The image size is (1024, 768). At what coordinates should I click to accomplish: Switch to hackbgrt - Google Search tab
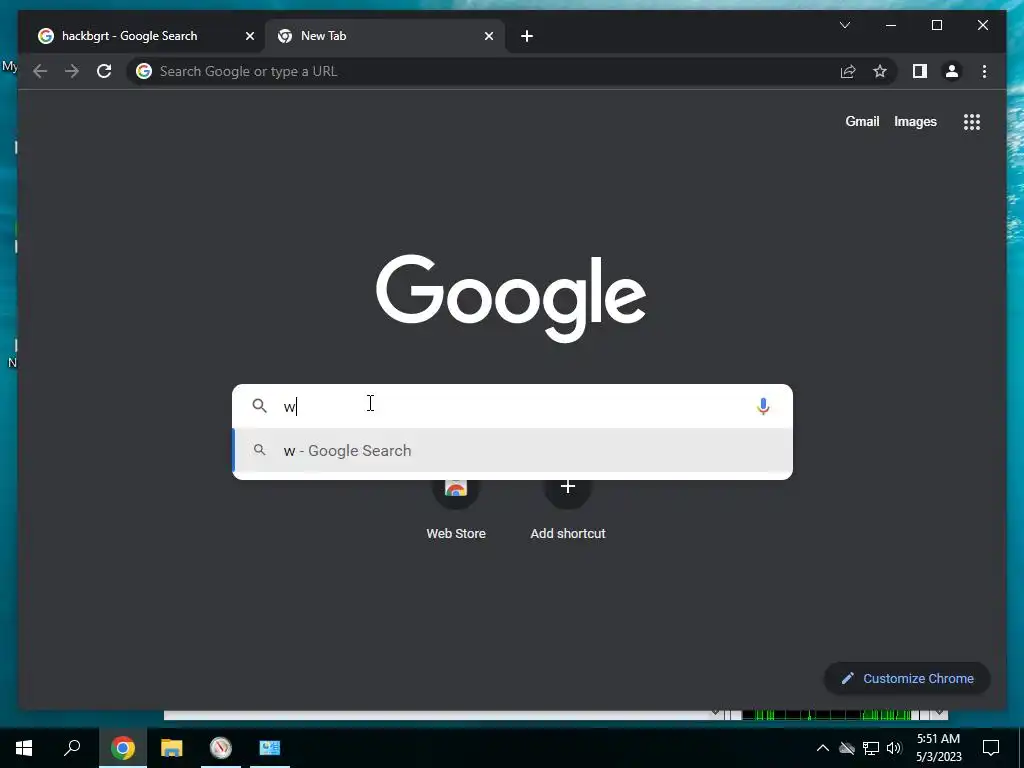coord(144,36)
